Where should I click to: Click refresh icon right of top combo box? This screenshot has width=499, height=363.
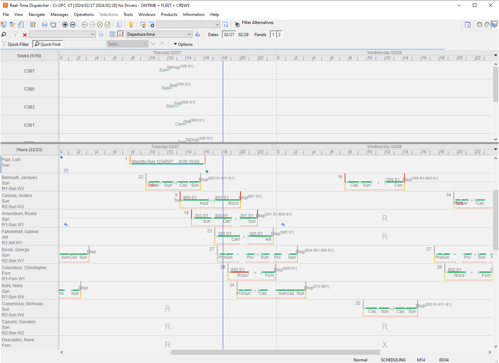point(225,25)
